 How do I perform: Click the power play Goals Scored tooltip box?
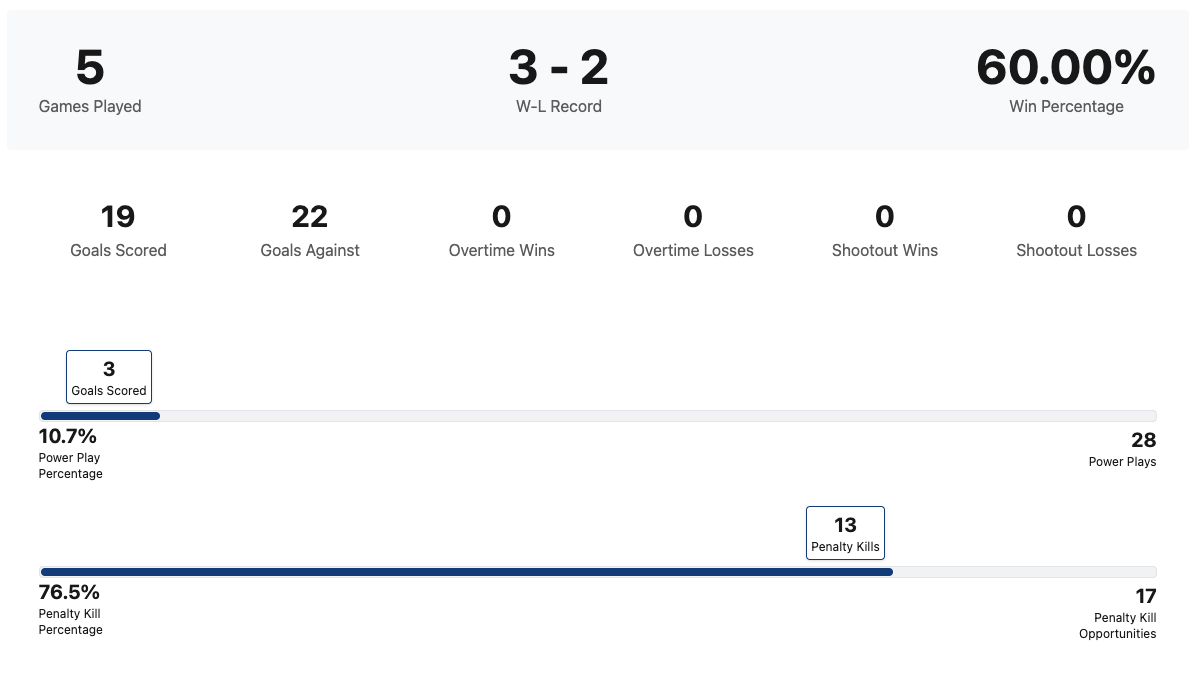pos(109,377)
